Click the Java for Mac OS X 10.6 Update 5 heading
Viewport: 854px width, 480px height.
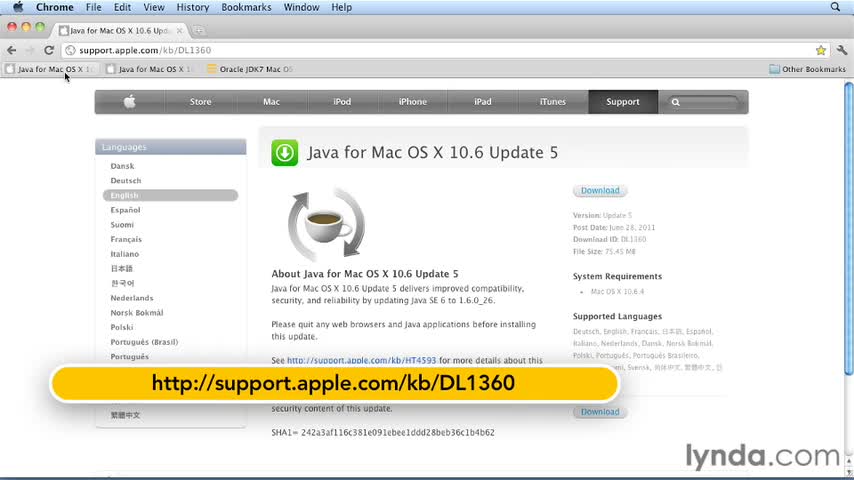point(433,153)
